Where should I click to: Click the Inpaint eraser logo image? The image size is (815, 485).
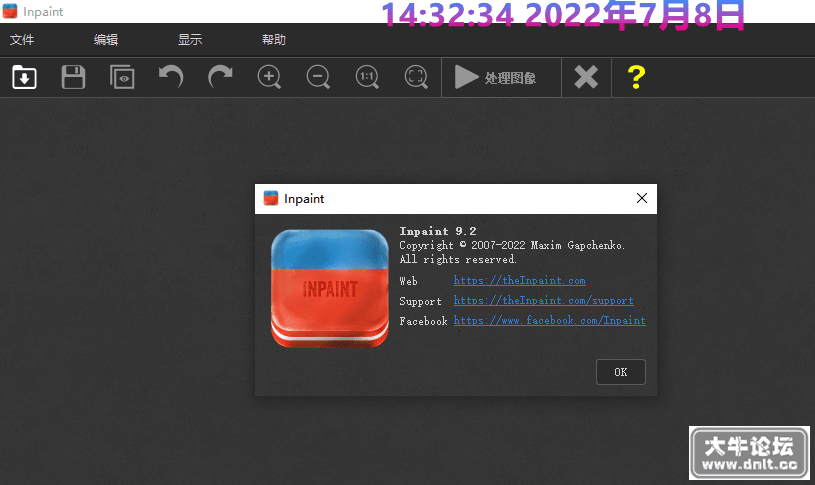[x=330, y=289]
